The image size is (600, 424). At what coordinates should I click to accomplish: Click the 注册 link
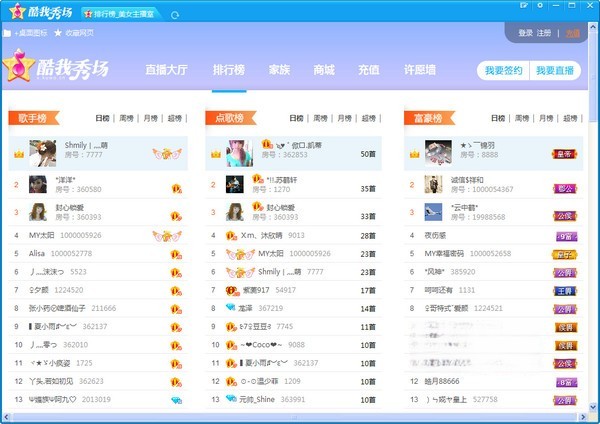tap(544, 33)
